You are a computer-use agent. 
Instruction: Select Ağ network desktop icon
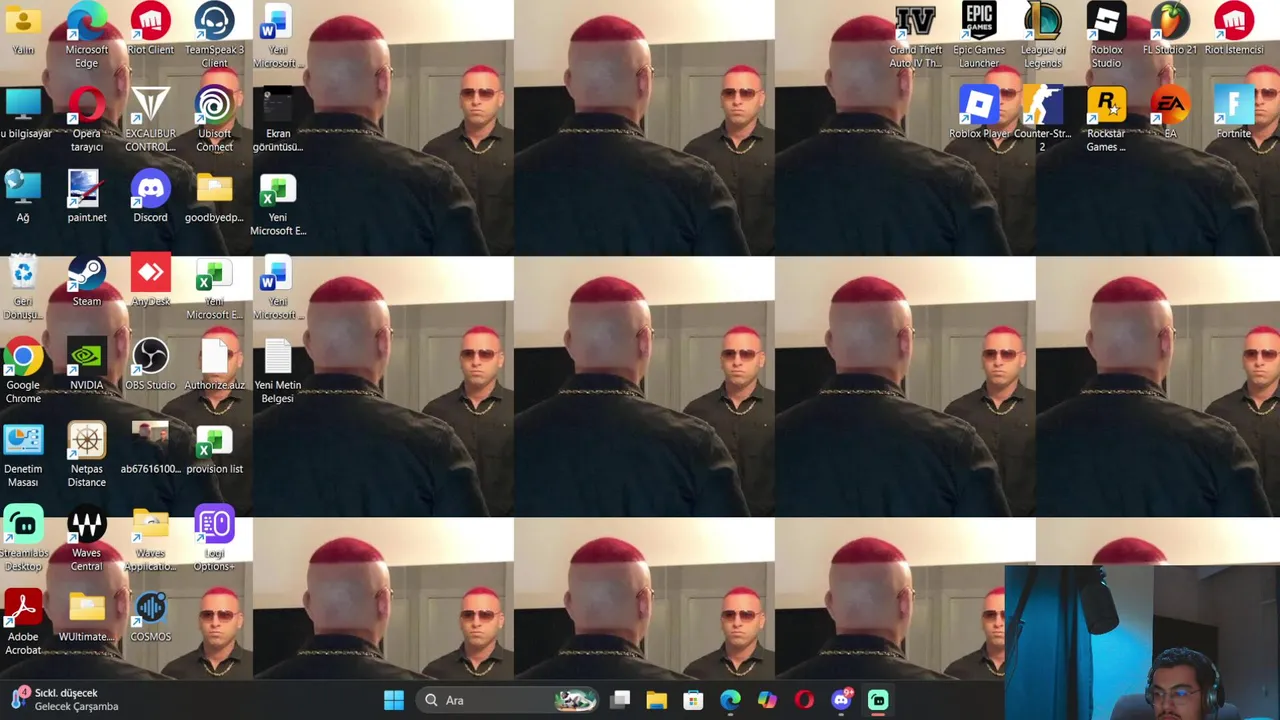pyautogui.click(x=23, y=196)
